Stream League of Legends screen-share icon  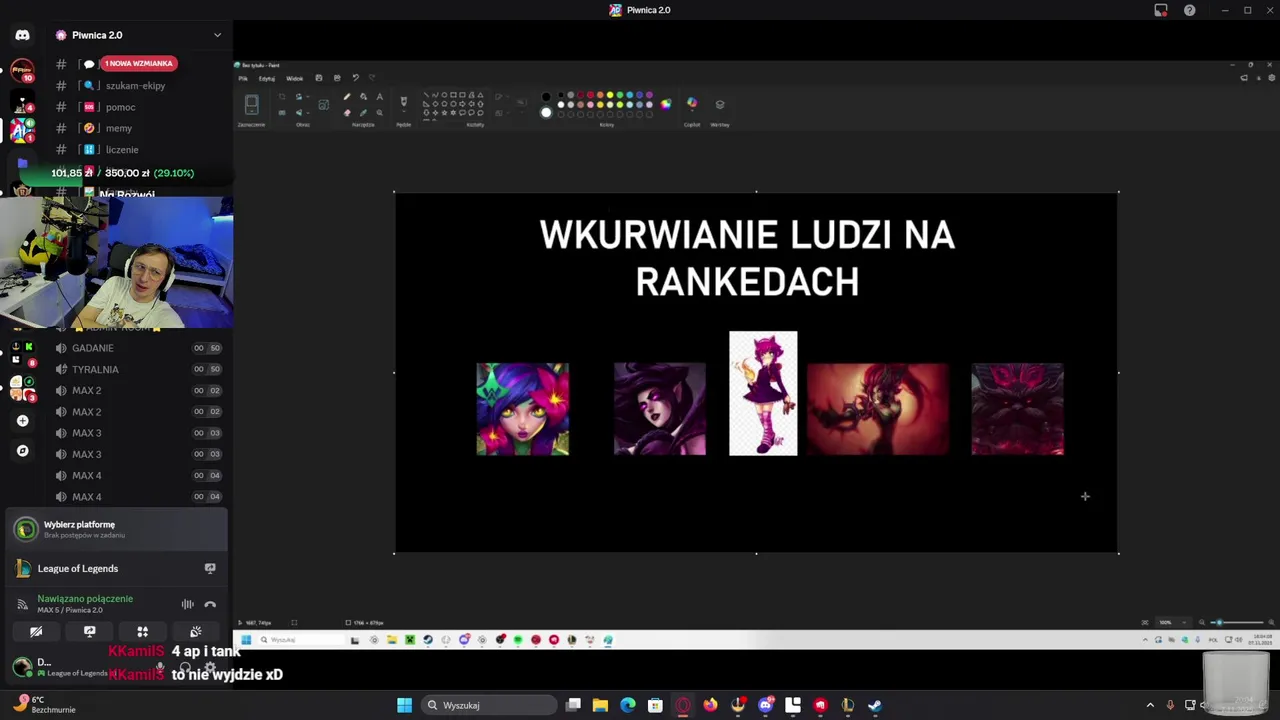pos(210,568)
